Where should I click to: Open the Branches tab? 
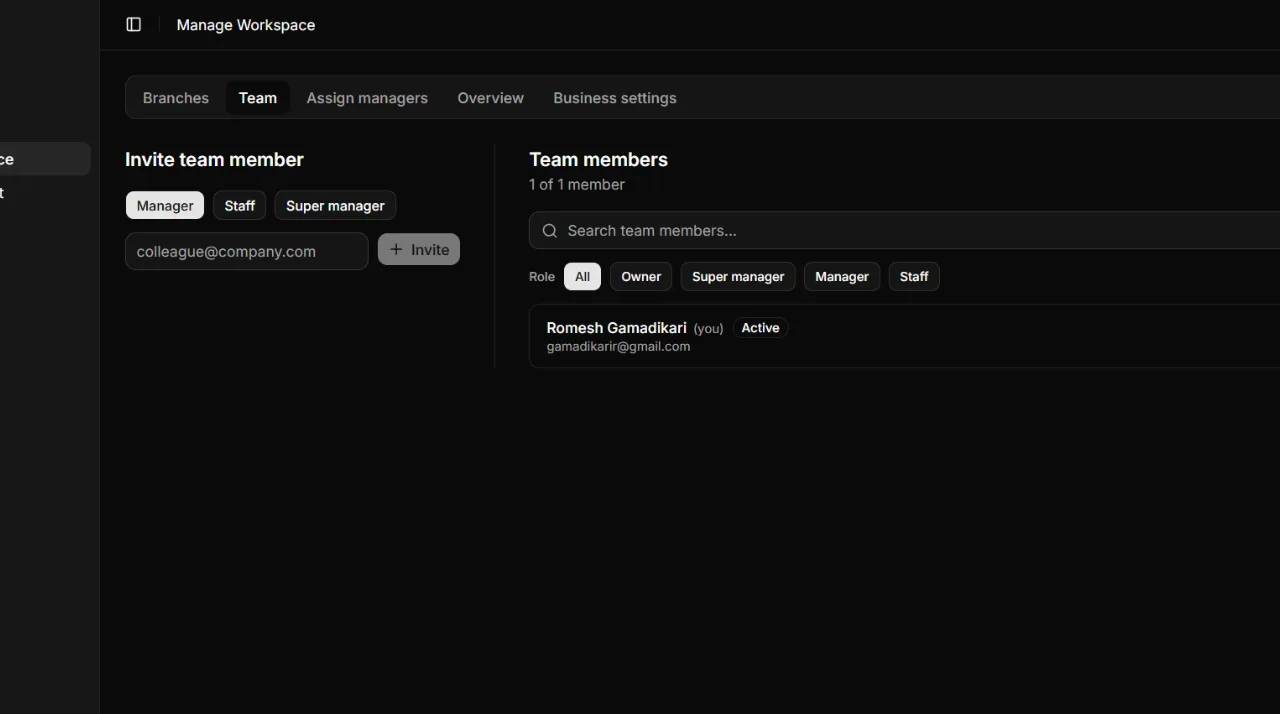(x=176, y=98)
